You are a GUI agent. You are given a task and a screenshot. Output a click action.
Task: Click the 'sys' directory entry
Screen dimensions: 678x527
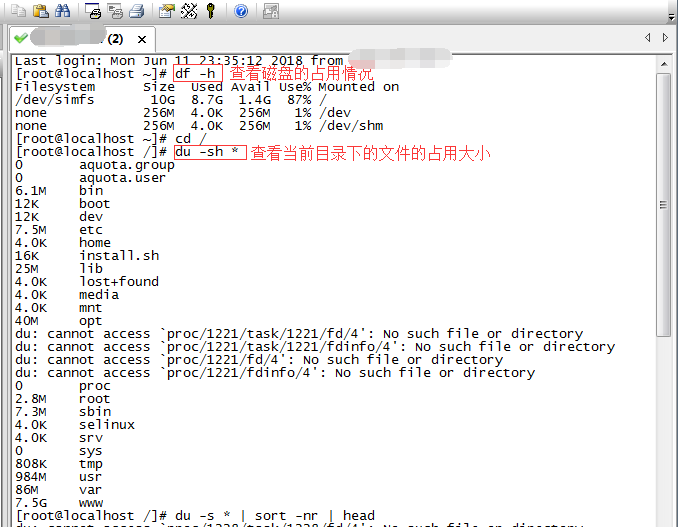click(x=90, y=451)
